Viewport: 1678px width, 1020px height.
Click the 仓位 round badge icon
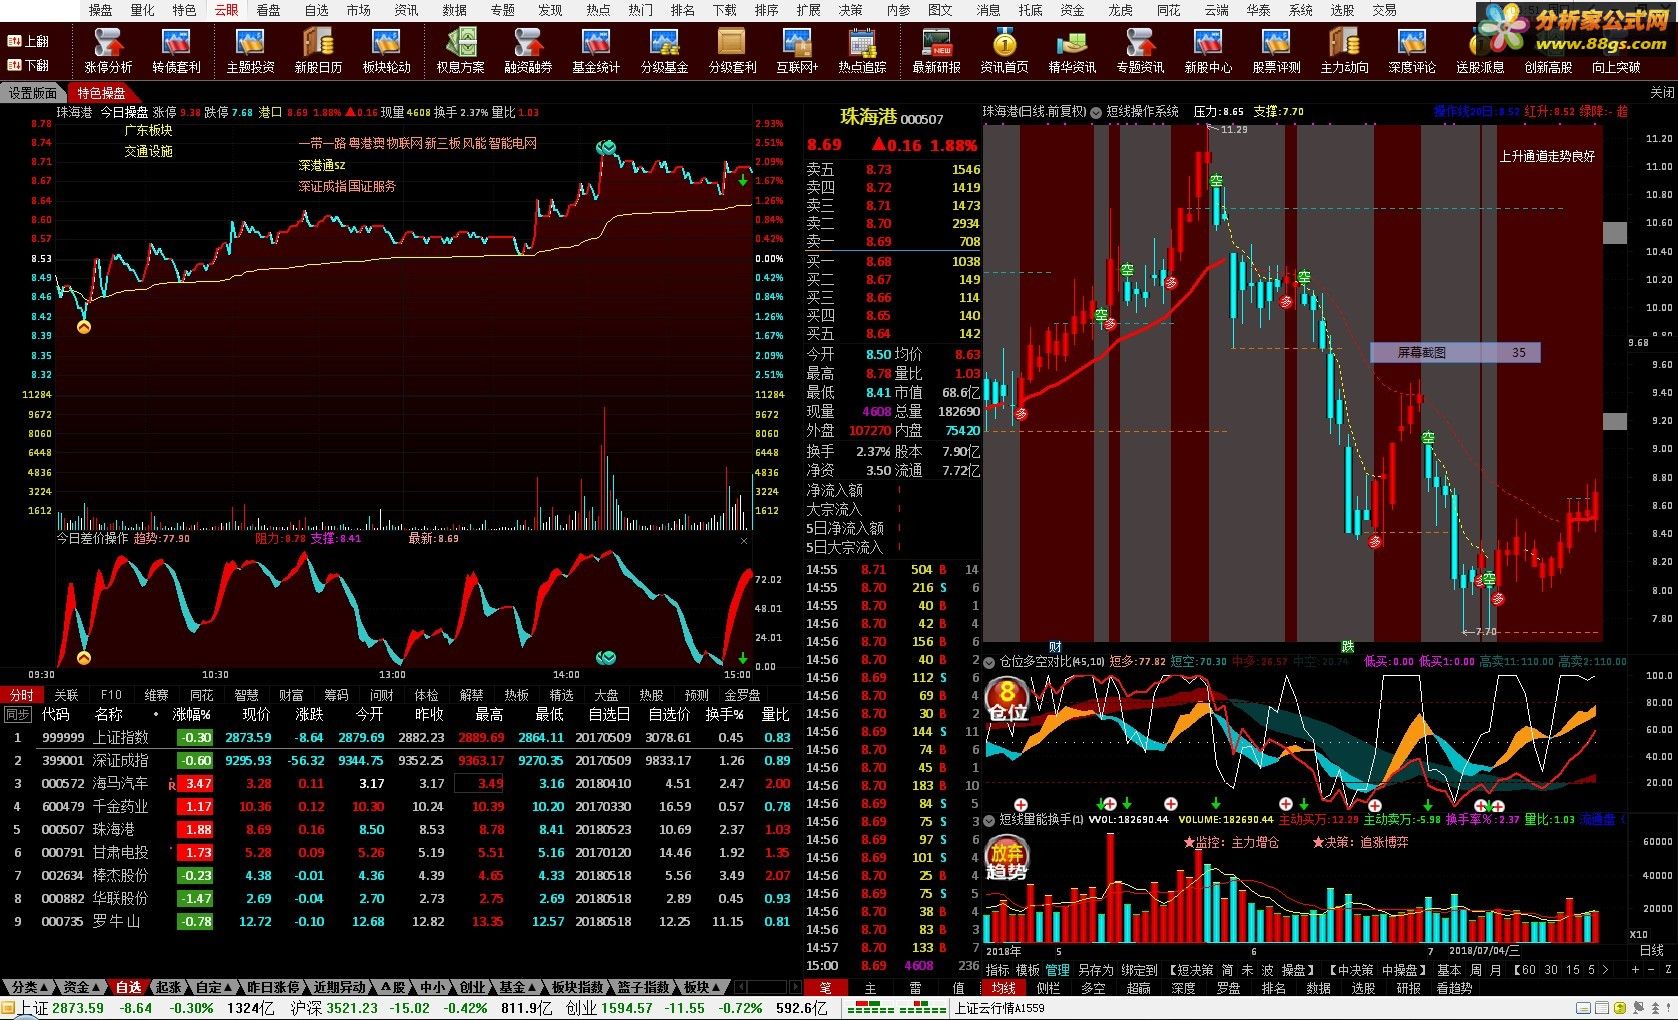(x=1007, y=699)
